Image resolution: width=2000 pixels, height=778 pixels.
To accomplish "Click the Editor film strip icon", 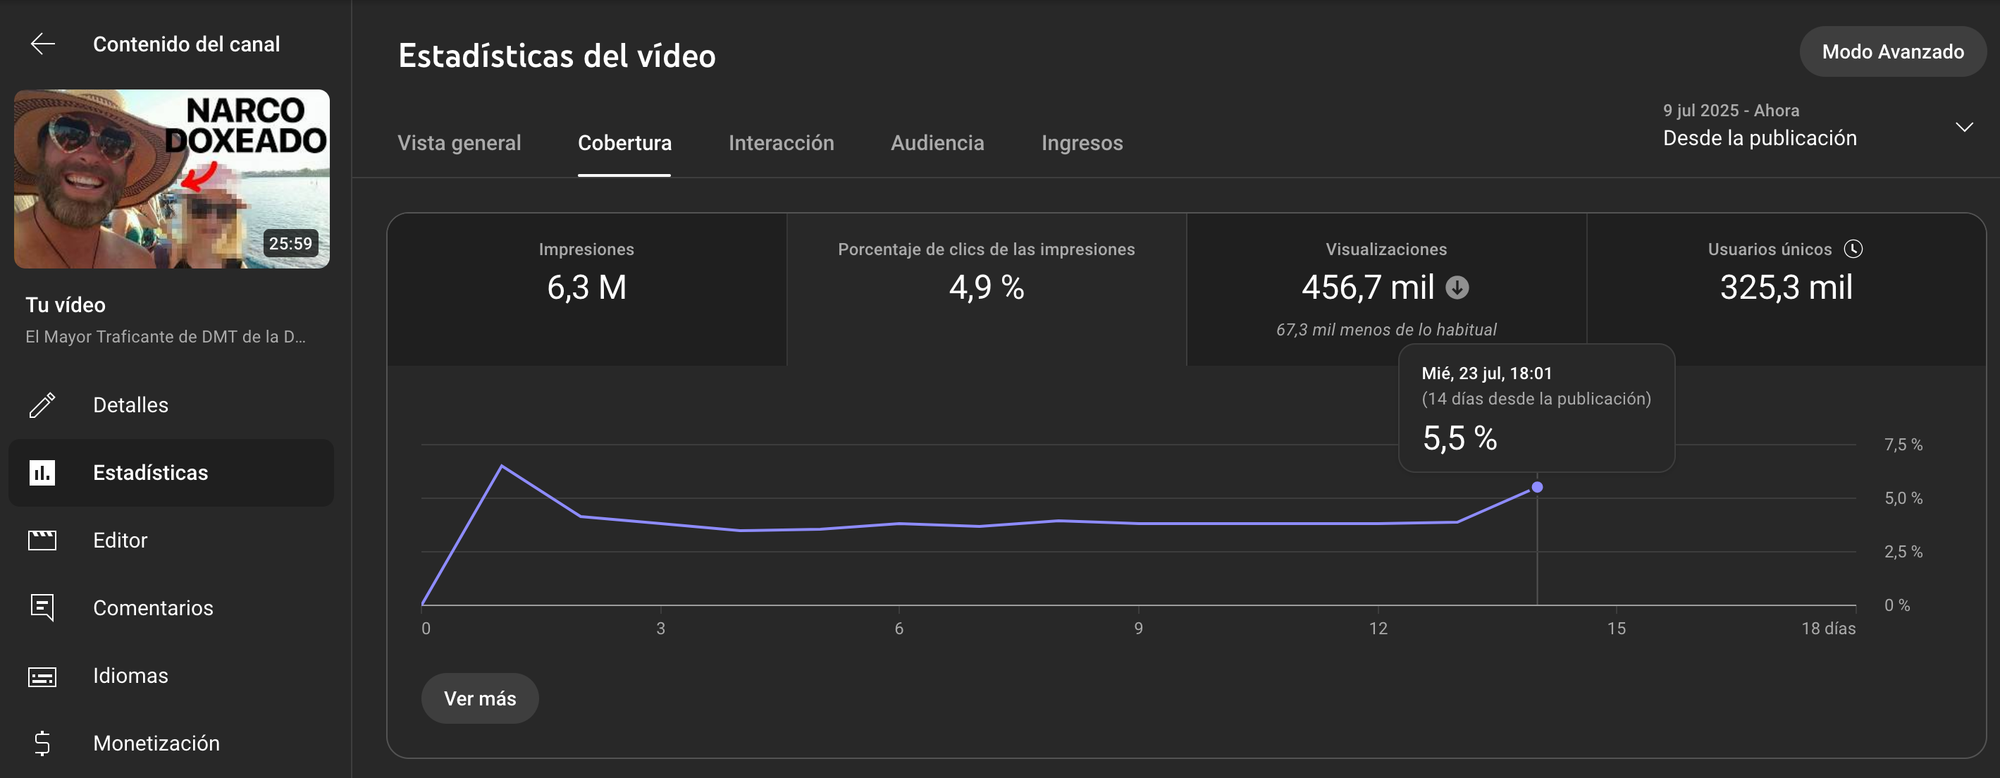I will [42, 541].
